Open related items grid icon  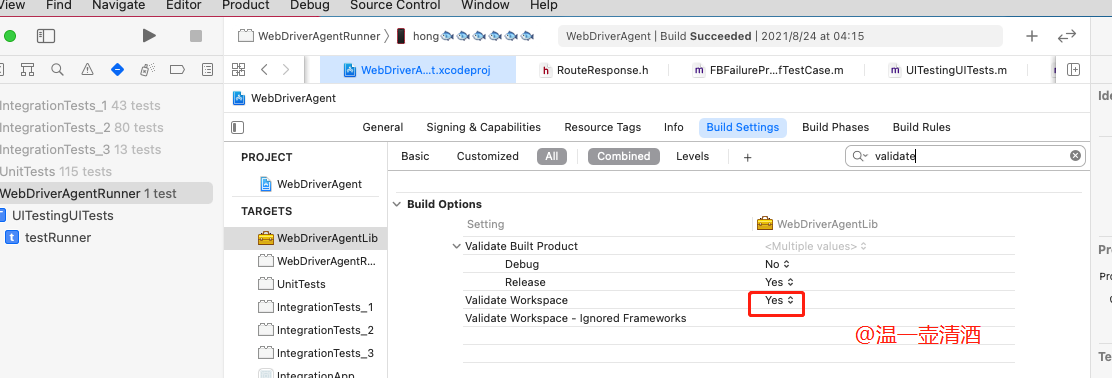point(238,70)
